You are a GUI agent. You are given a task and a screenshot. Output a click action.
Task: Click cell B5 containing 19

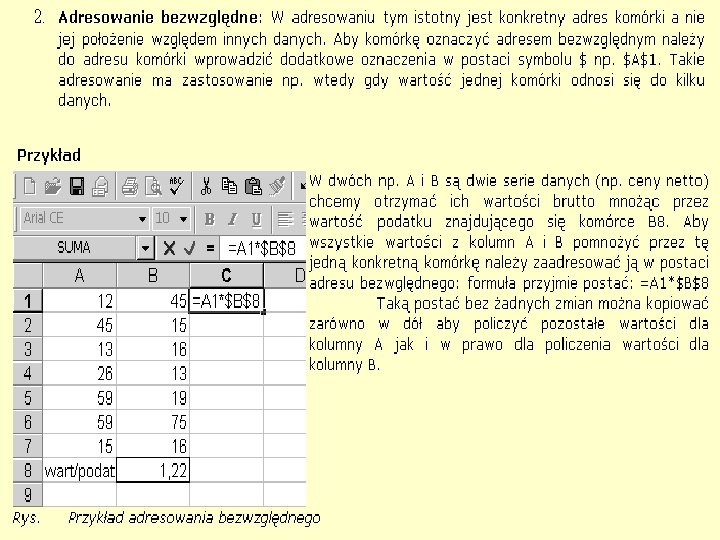click(x=153, y=397)
